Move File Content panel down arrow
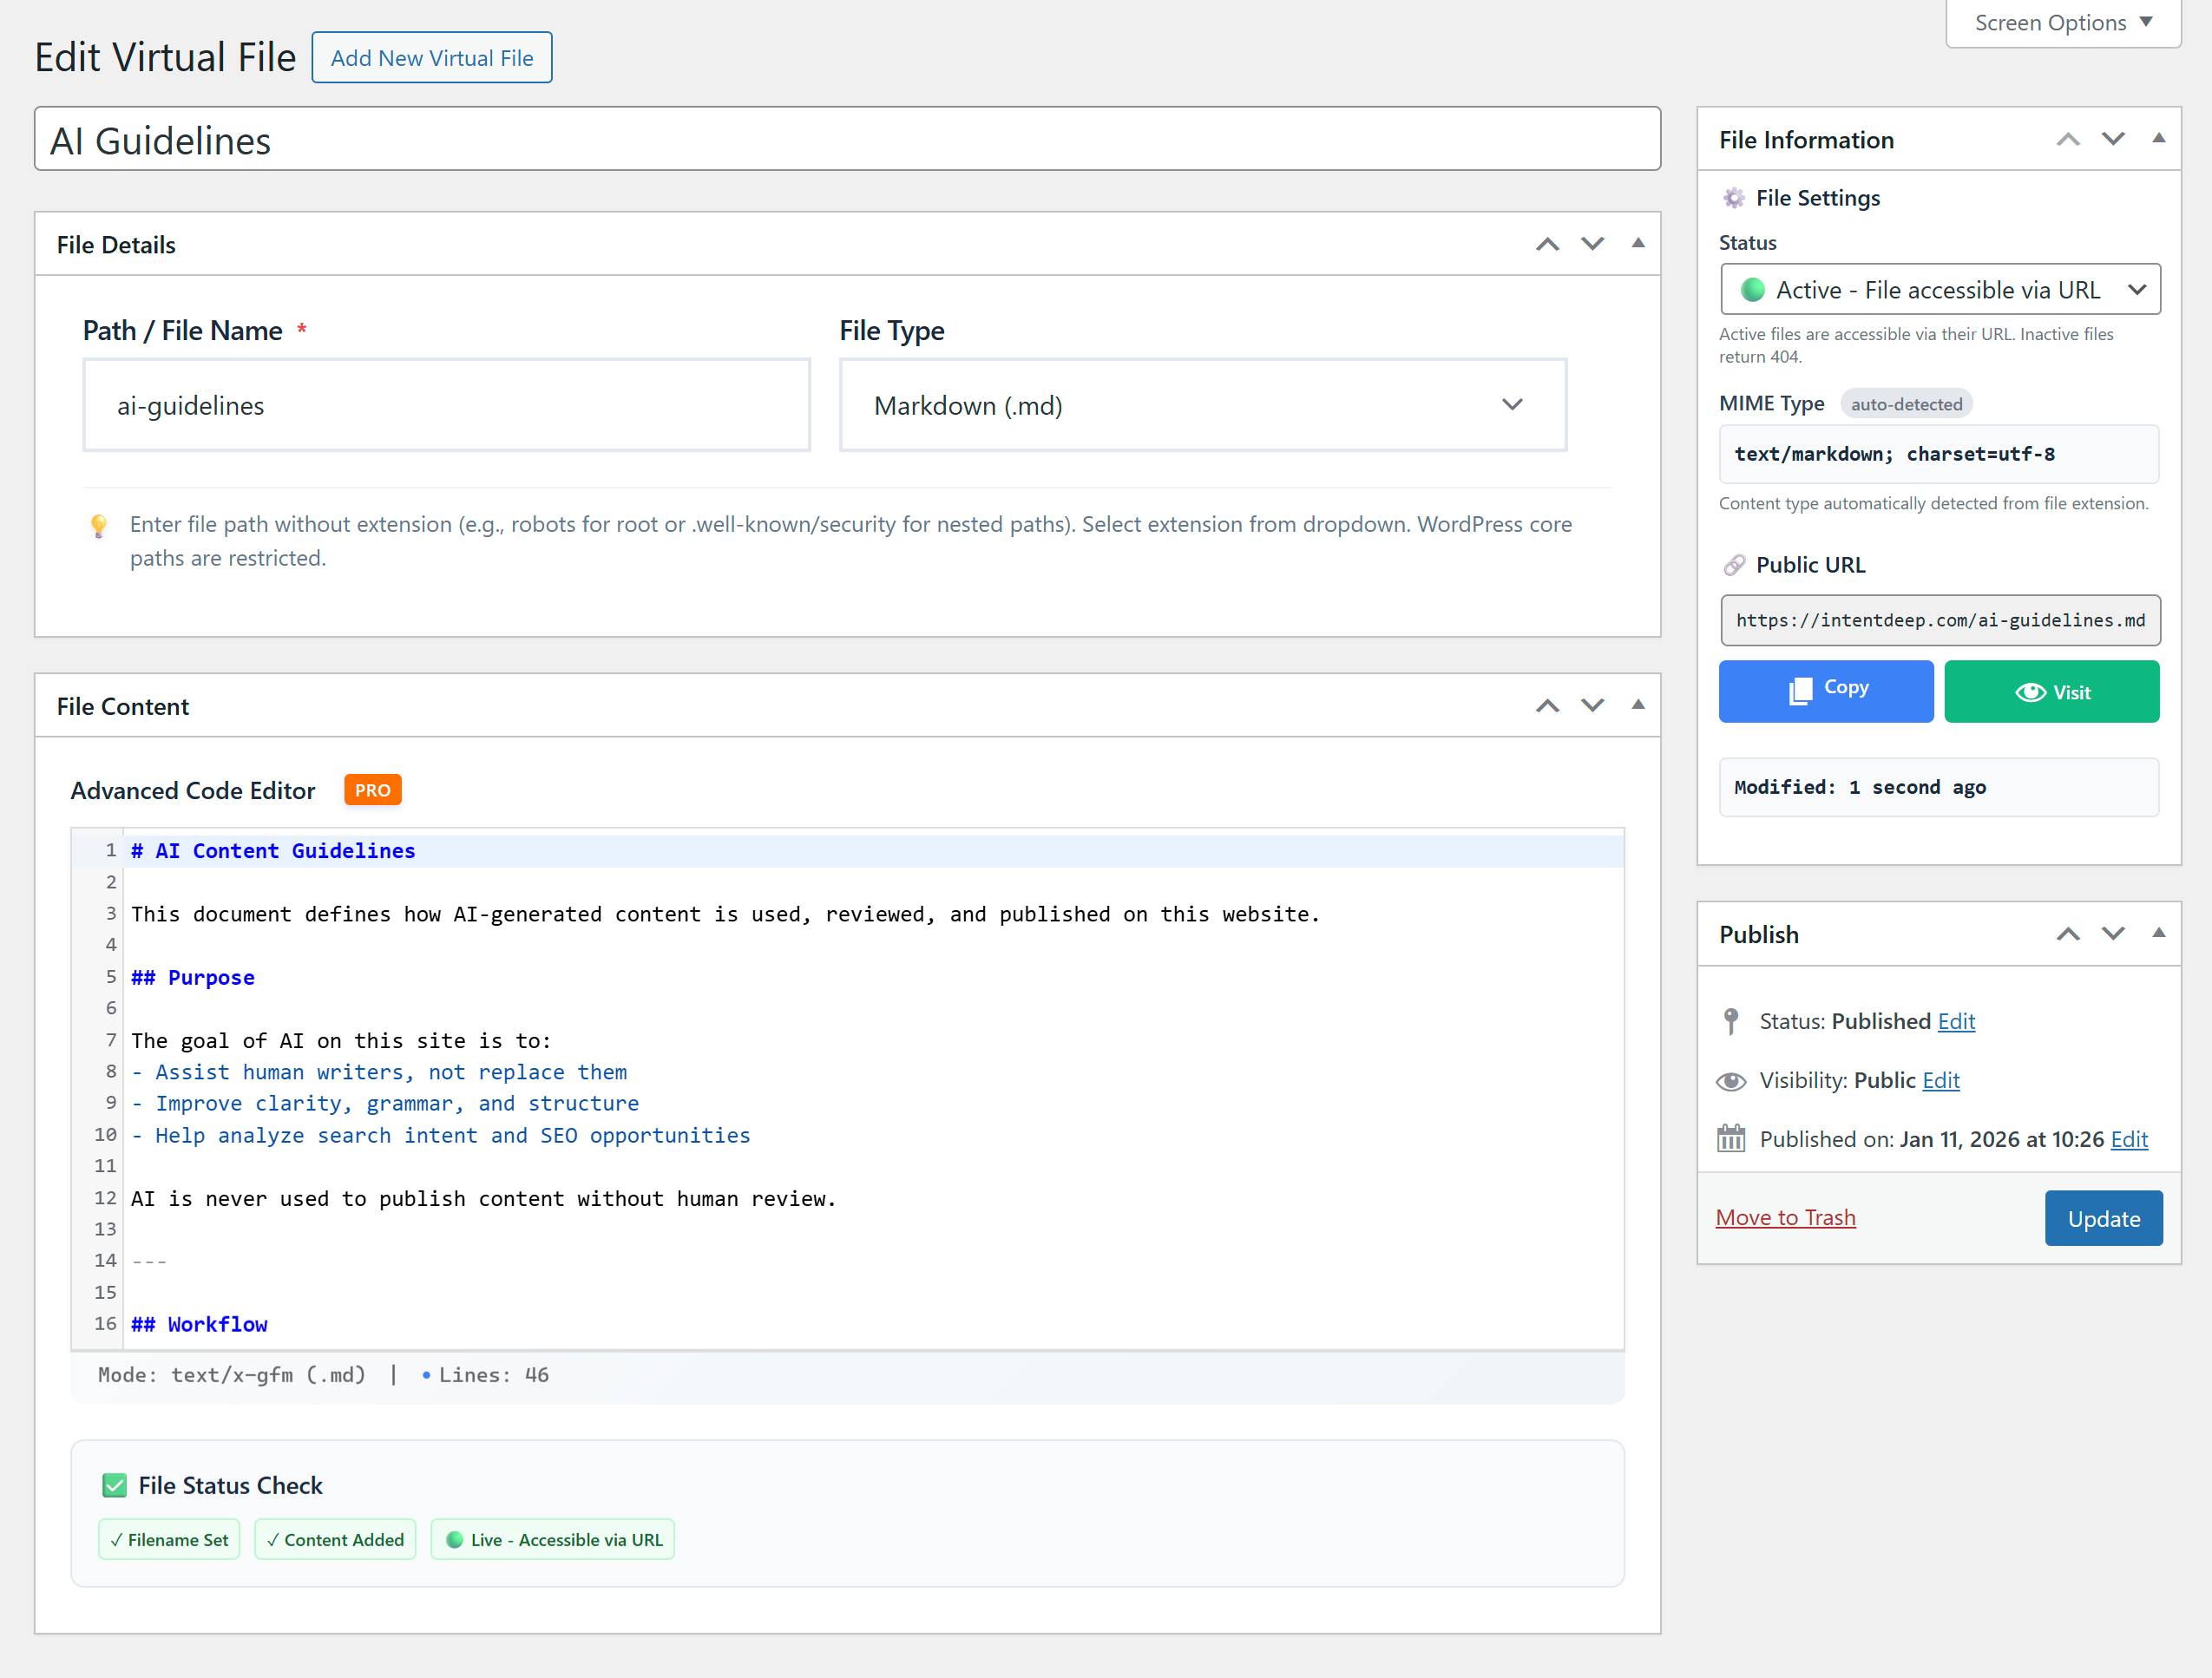 [1592, 705]
